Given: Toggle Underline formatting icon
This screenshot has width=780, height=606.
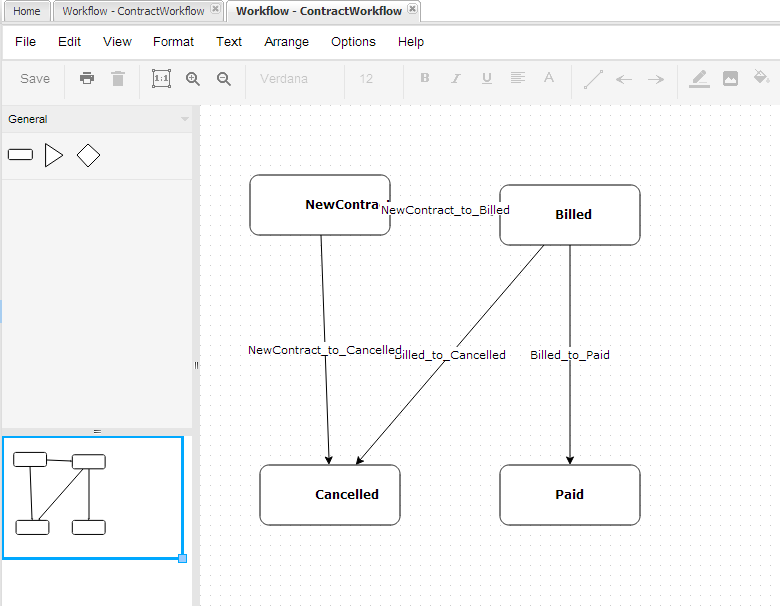Looking at the screenshot, I should tap(487, 78).
